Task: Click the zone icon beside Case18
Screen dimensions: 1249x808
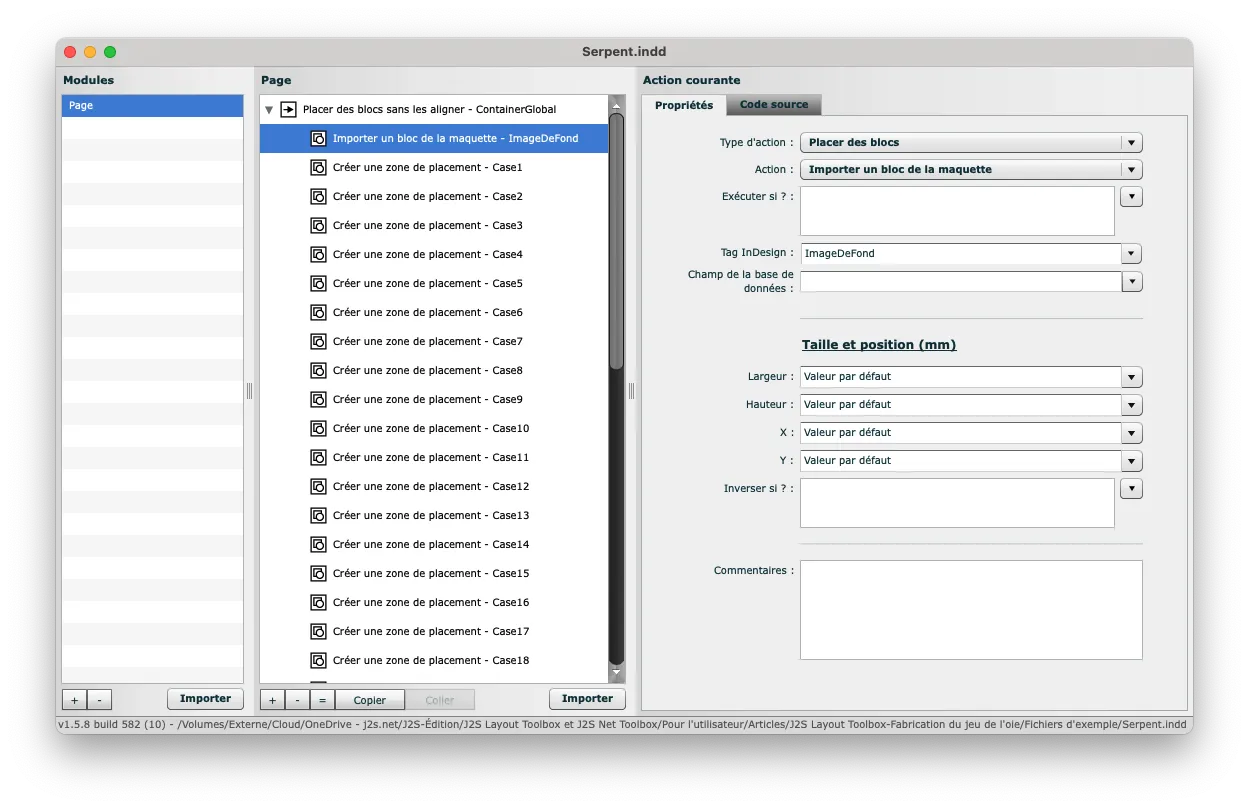Action: 318,660
